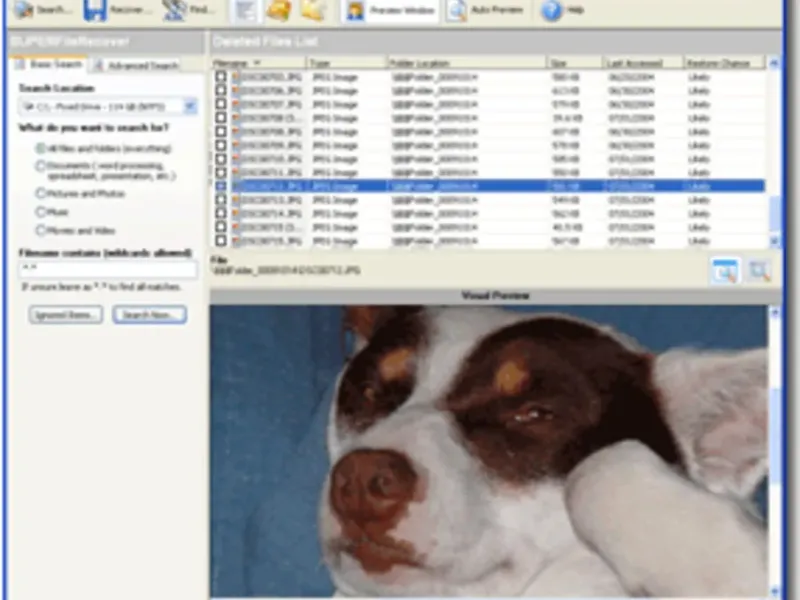The image size is (800, 600).
Task: Click the file list scrollbar up arrow
Action: click(x=774, y=63)
